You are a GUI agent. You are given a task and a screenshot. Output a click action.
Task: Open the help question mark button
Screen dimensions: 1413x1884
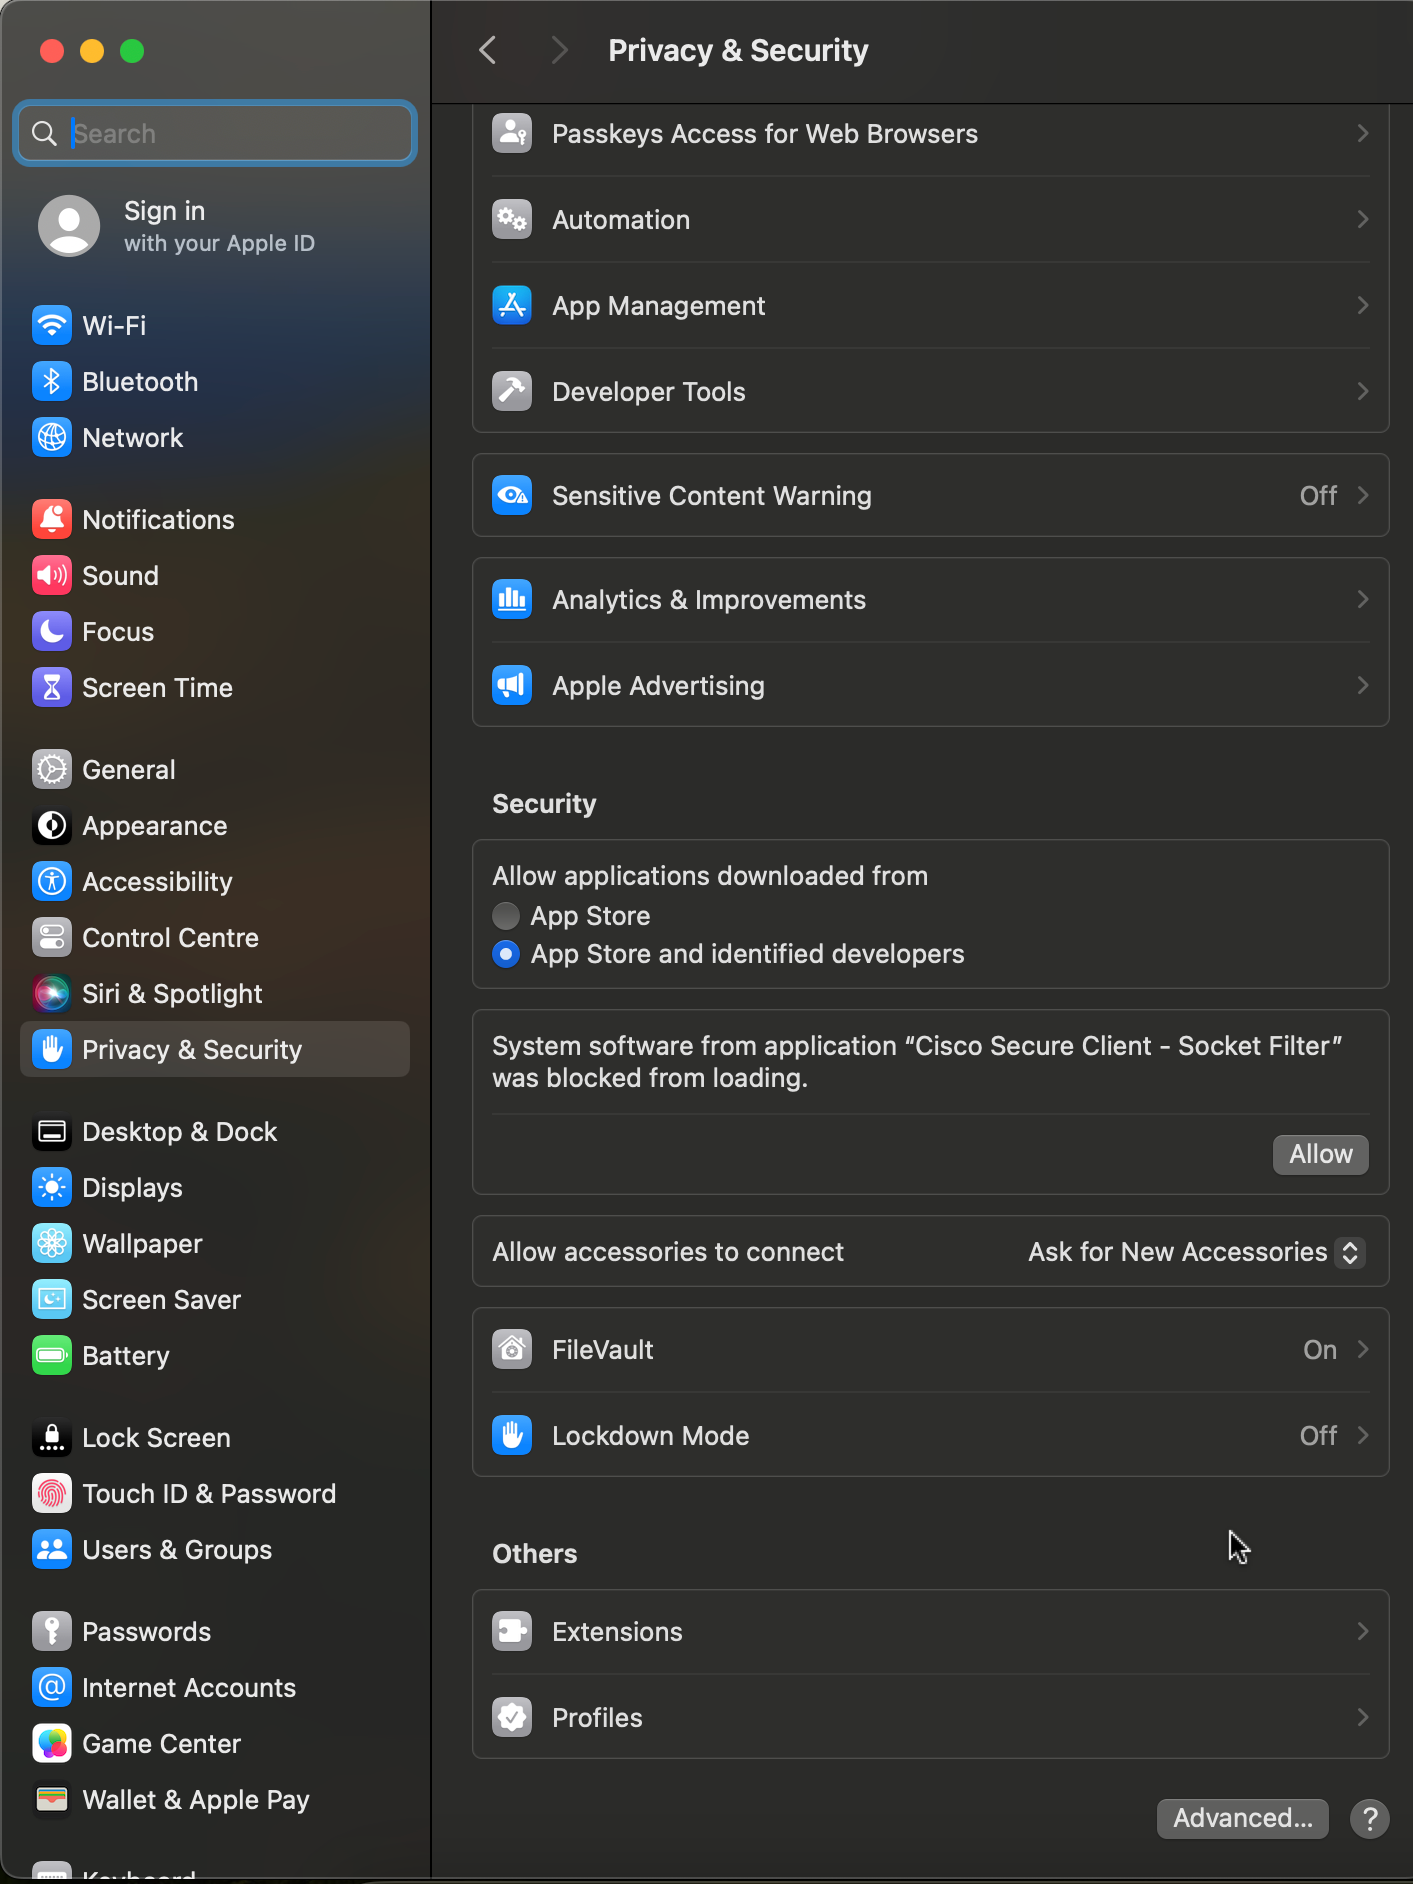(x=1369, y=1818)
